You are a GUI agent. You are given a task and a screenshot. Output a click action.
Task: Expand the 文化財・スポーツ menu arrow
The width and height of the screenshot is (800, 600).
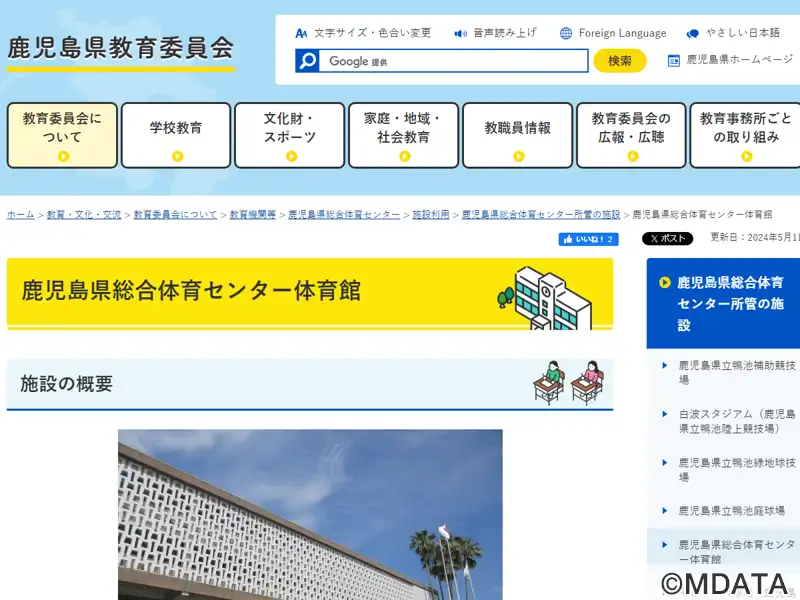(x=291, y=156)
